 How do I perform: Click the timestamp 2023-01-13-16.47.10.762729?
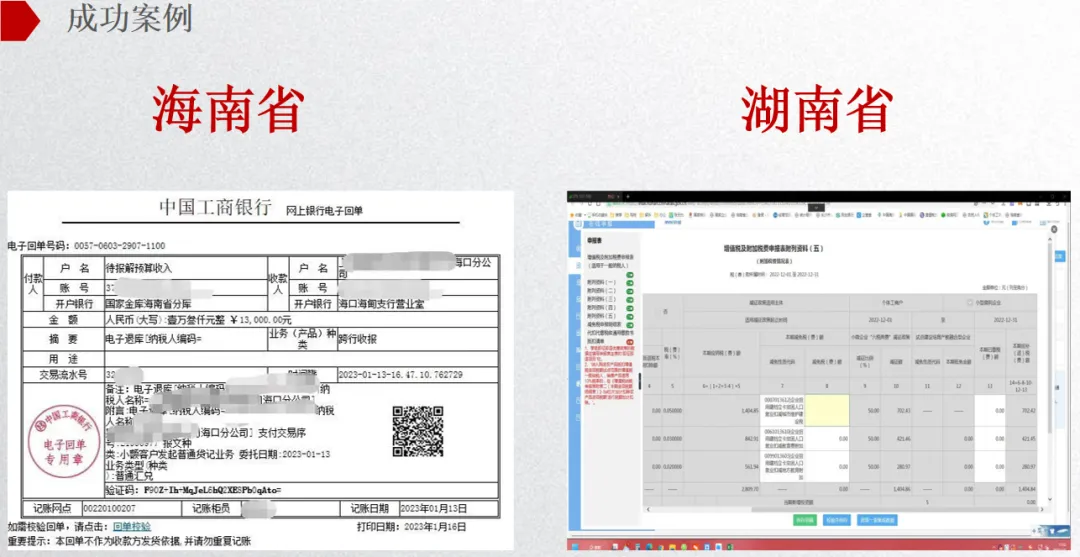tap(400, 375)
